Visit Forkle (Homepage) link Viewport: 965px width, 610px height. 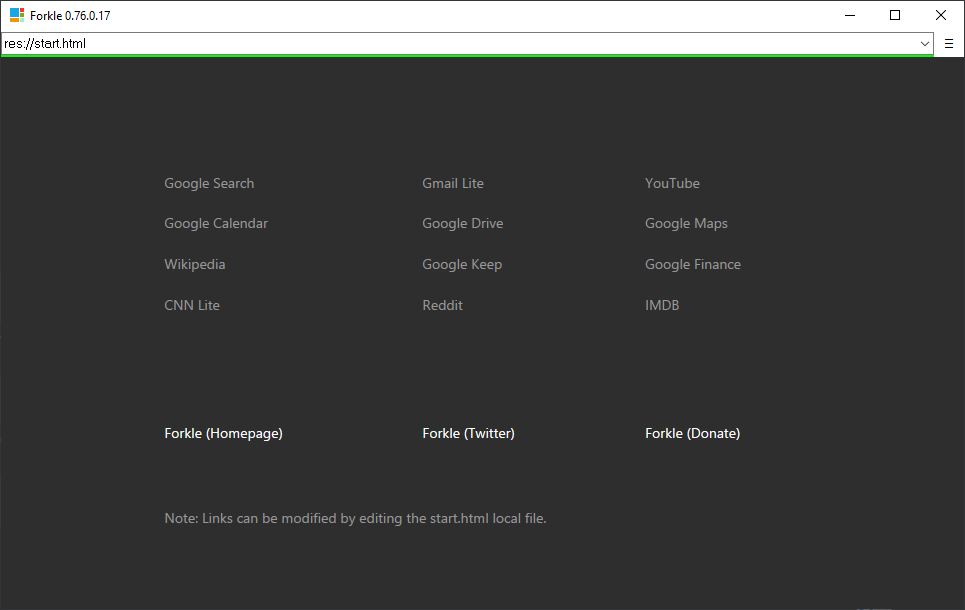(223, 433)
